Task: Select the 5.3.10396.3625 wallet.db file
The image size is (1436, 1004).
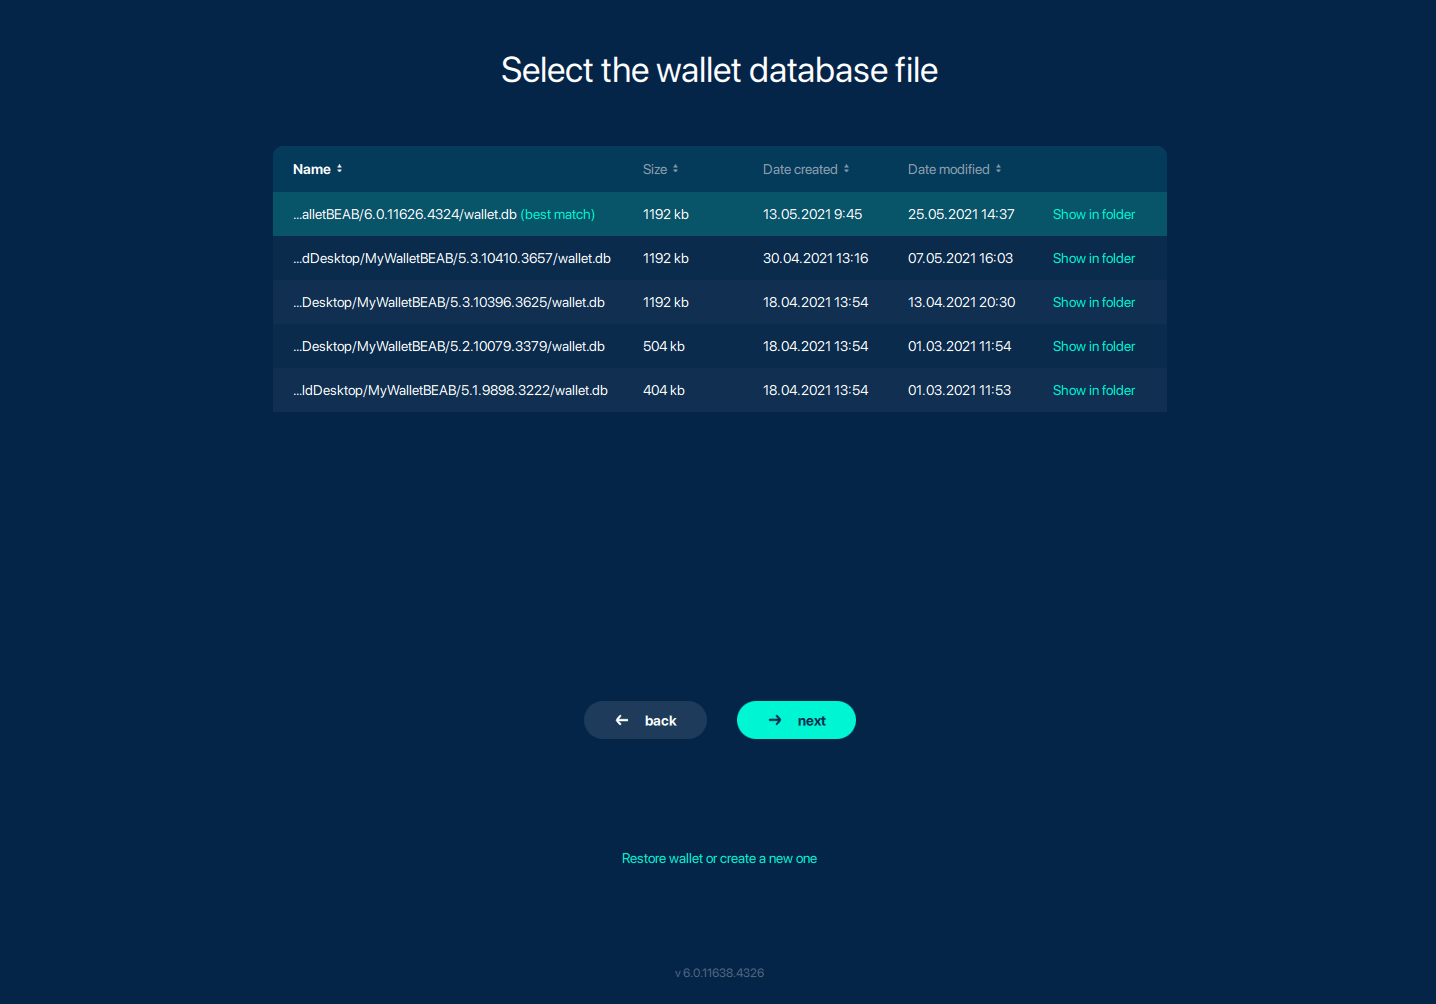Action: (x=448, y=302)
